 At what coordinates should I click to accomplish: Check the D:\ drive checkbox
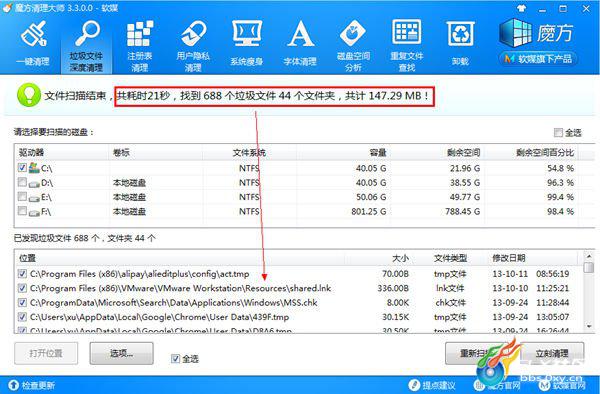tap(22, 182)
